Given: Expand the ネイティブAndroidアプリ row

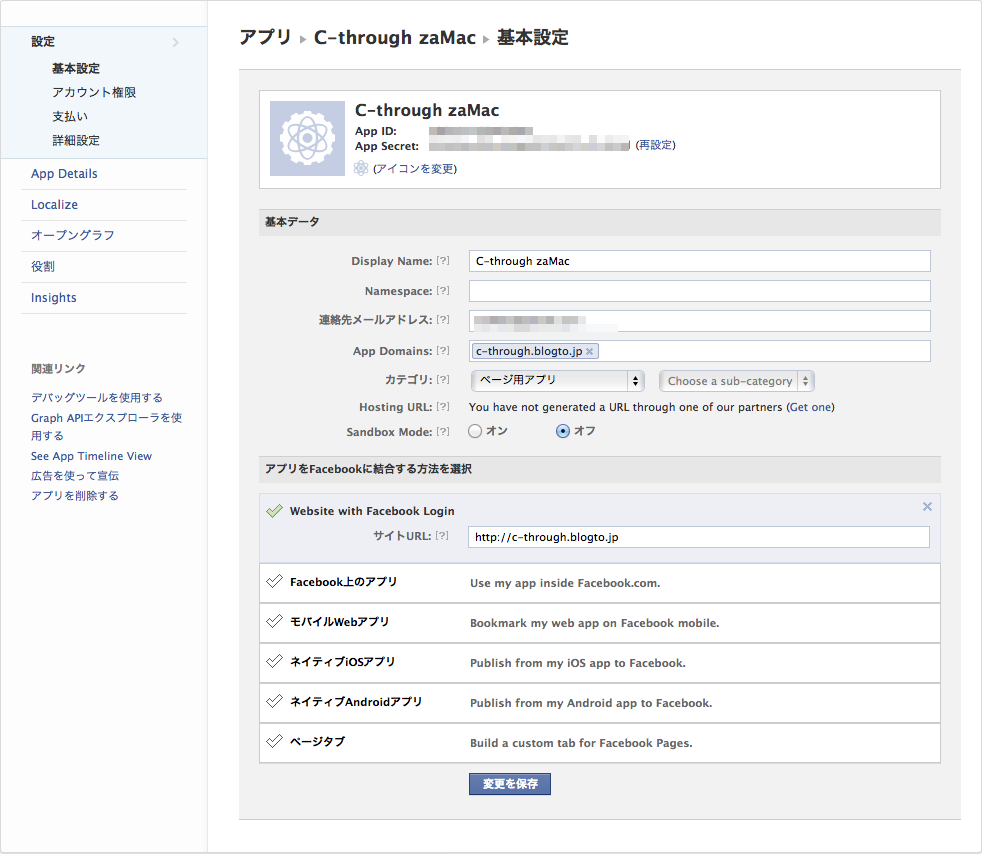Looking at the screenshot, I should pos(599,703).
